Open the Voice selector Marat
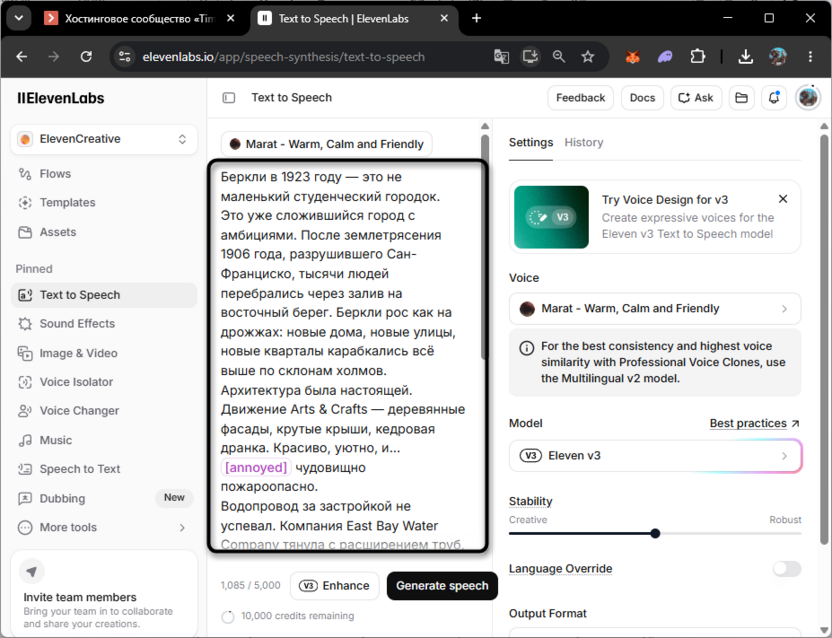832x638 pixels. pos(655,308)
